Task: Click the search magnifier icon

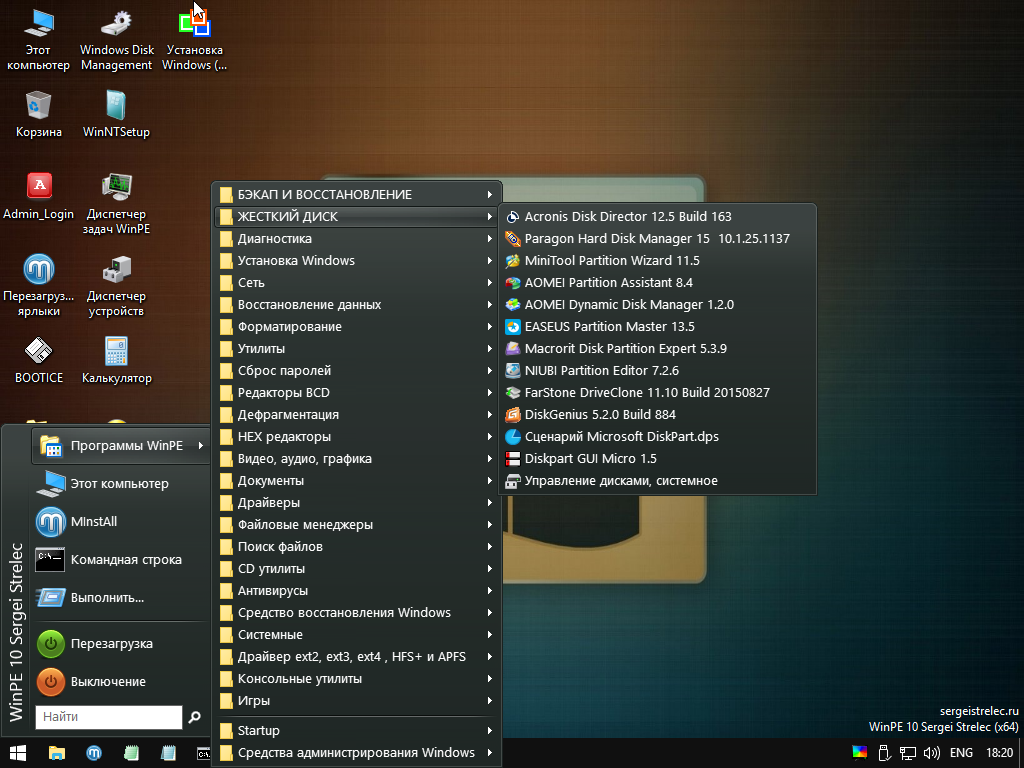Action: (x=194, y=717)
